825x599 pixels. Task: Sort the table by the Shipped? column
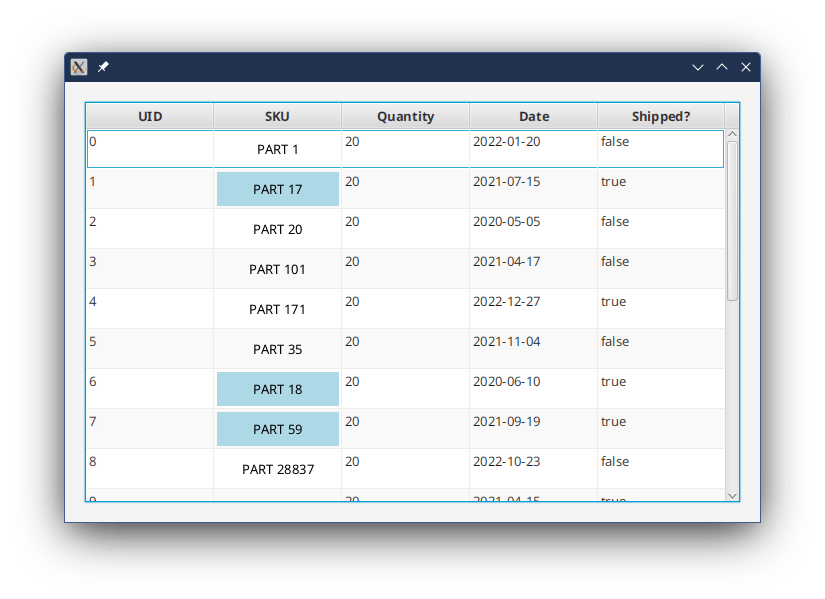[x=661, y=116]
